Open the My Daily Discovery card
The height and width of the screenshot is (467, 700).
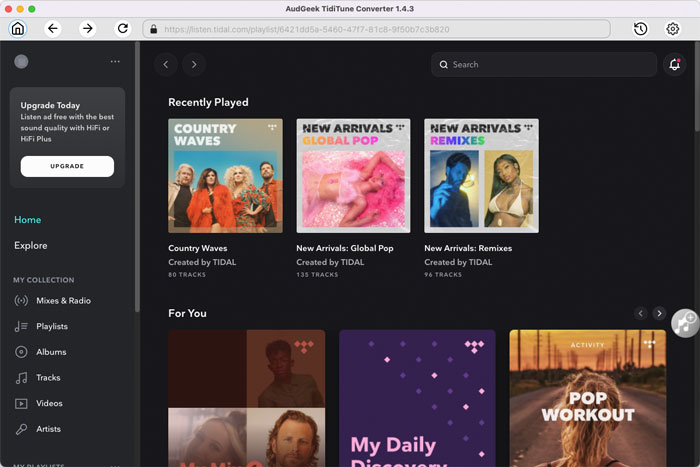(x=417, y=398)
